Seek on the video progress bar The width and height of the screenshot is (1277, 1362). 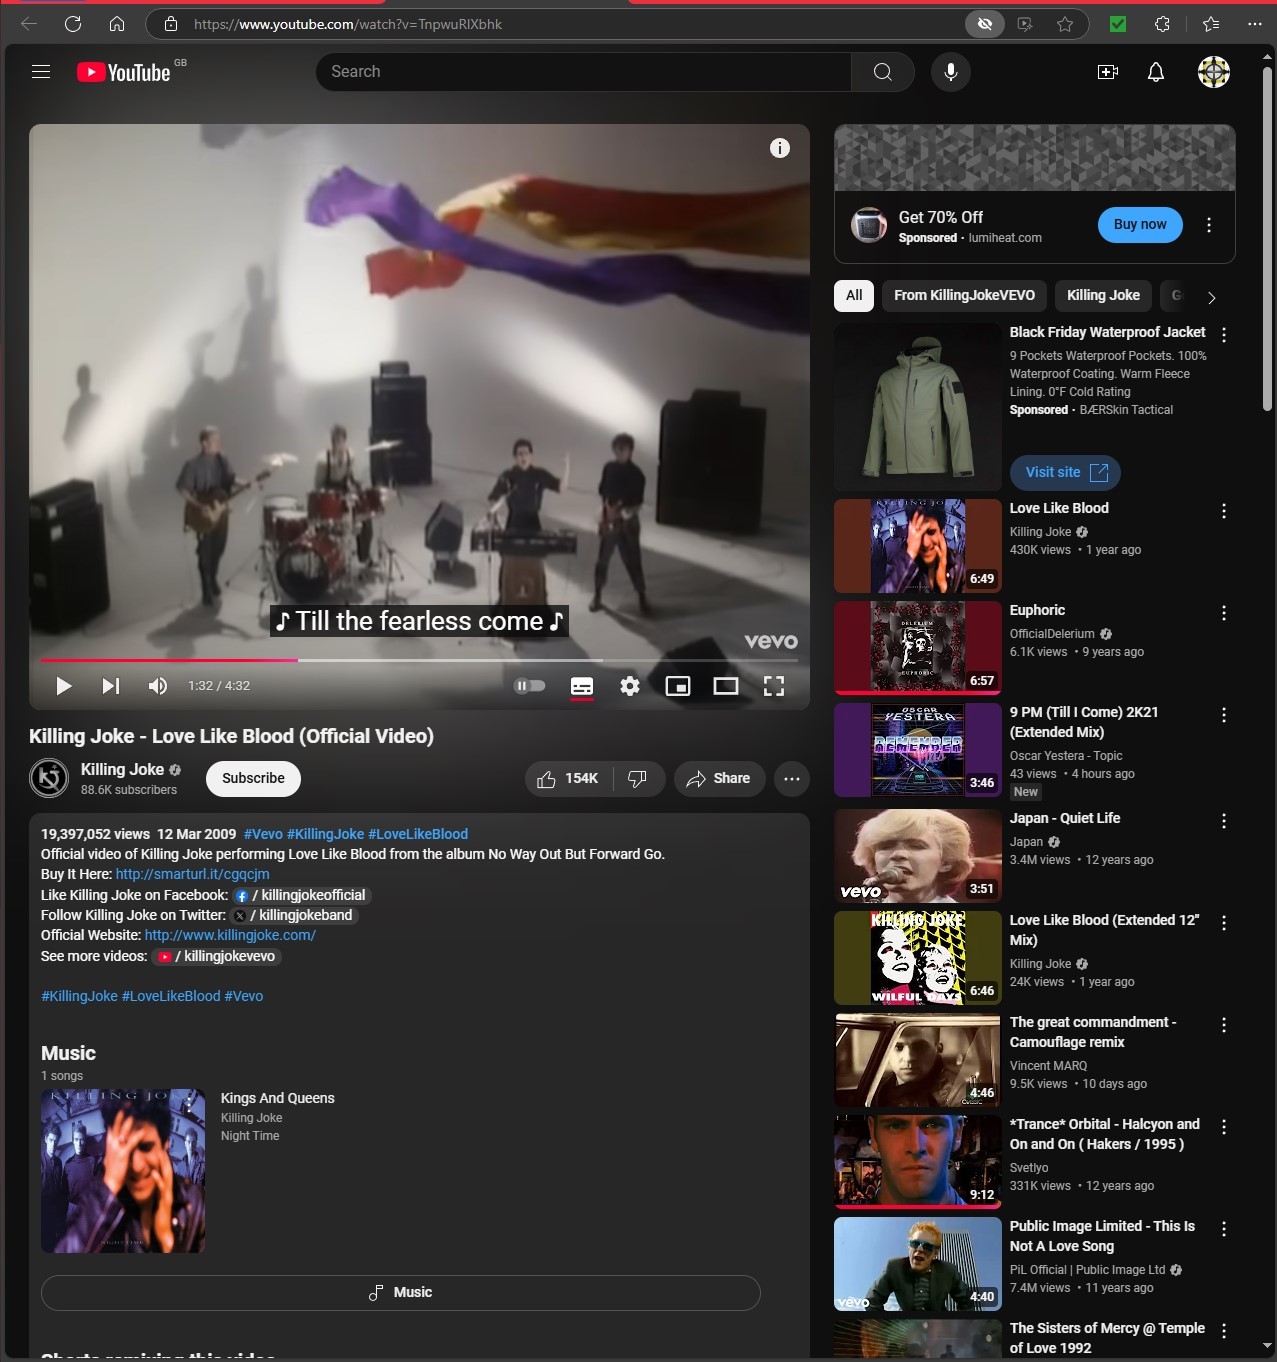coord(419,660)
